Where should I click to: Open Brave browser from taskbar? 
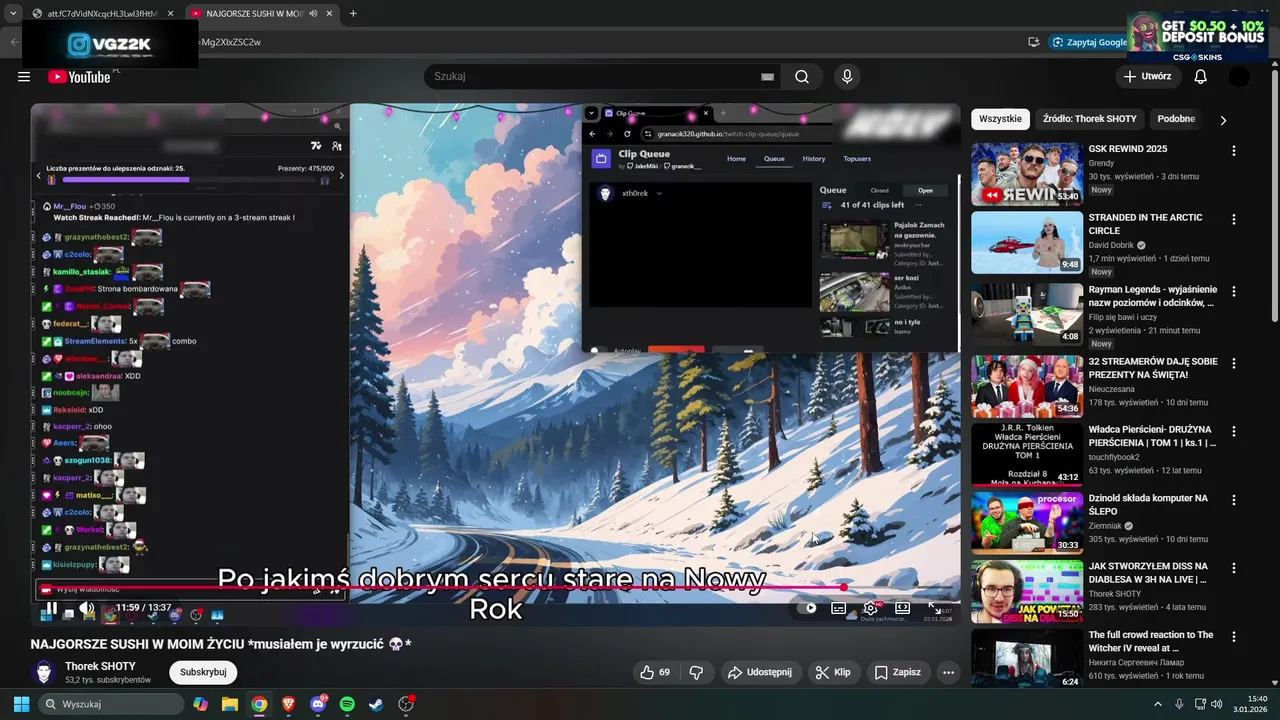click(288, 704)
